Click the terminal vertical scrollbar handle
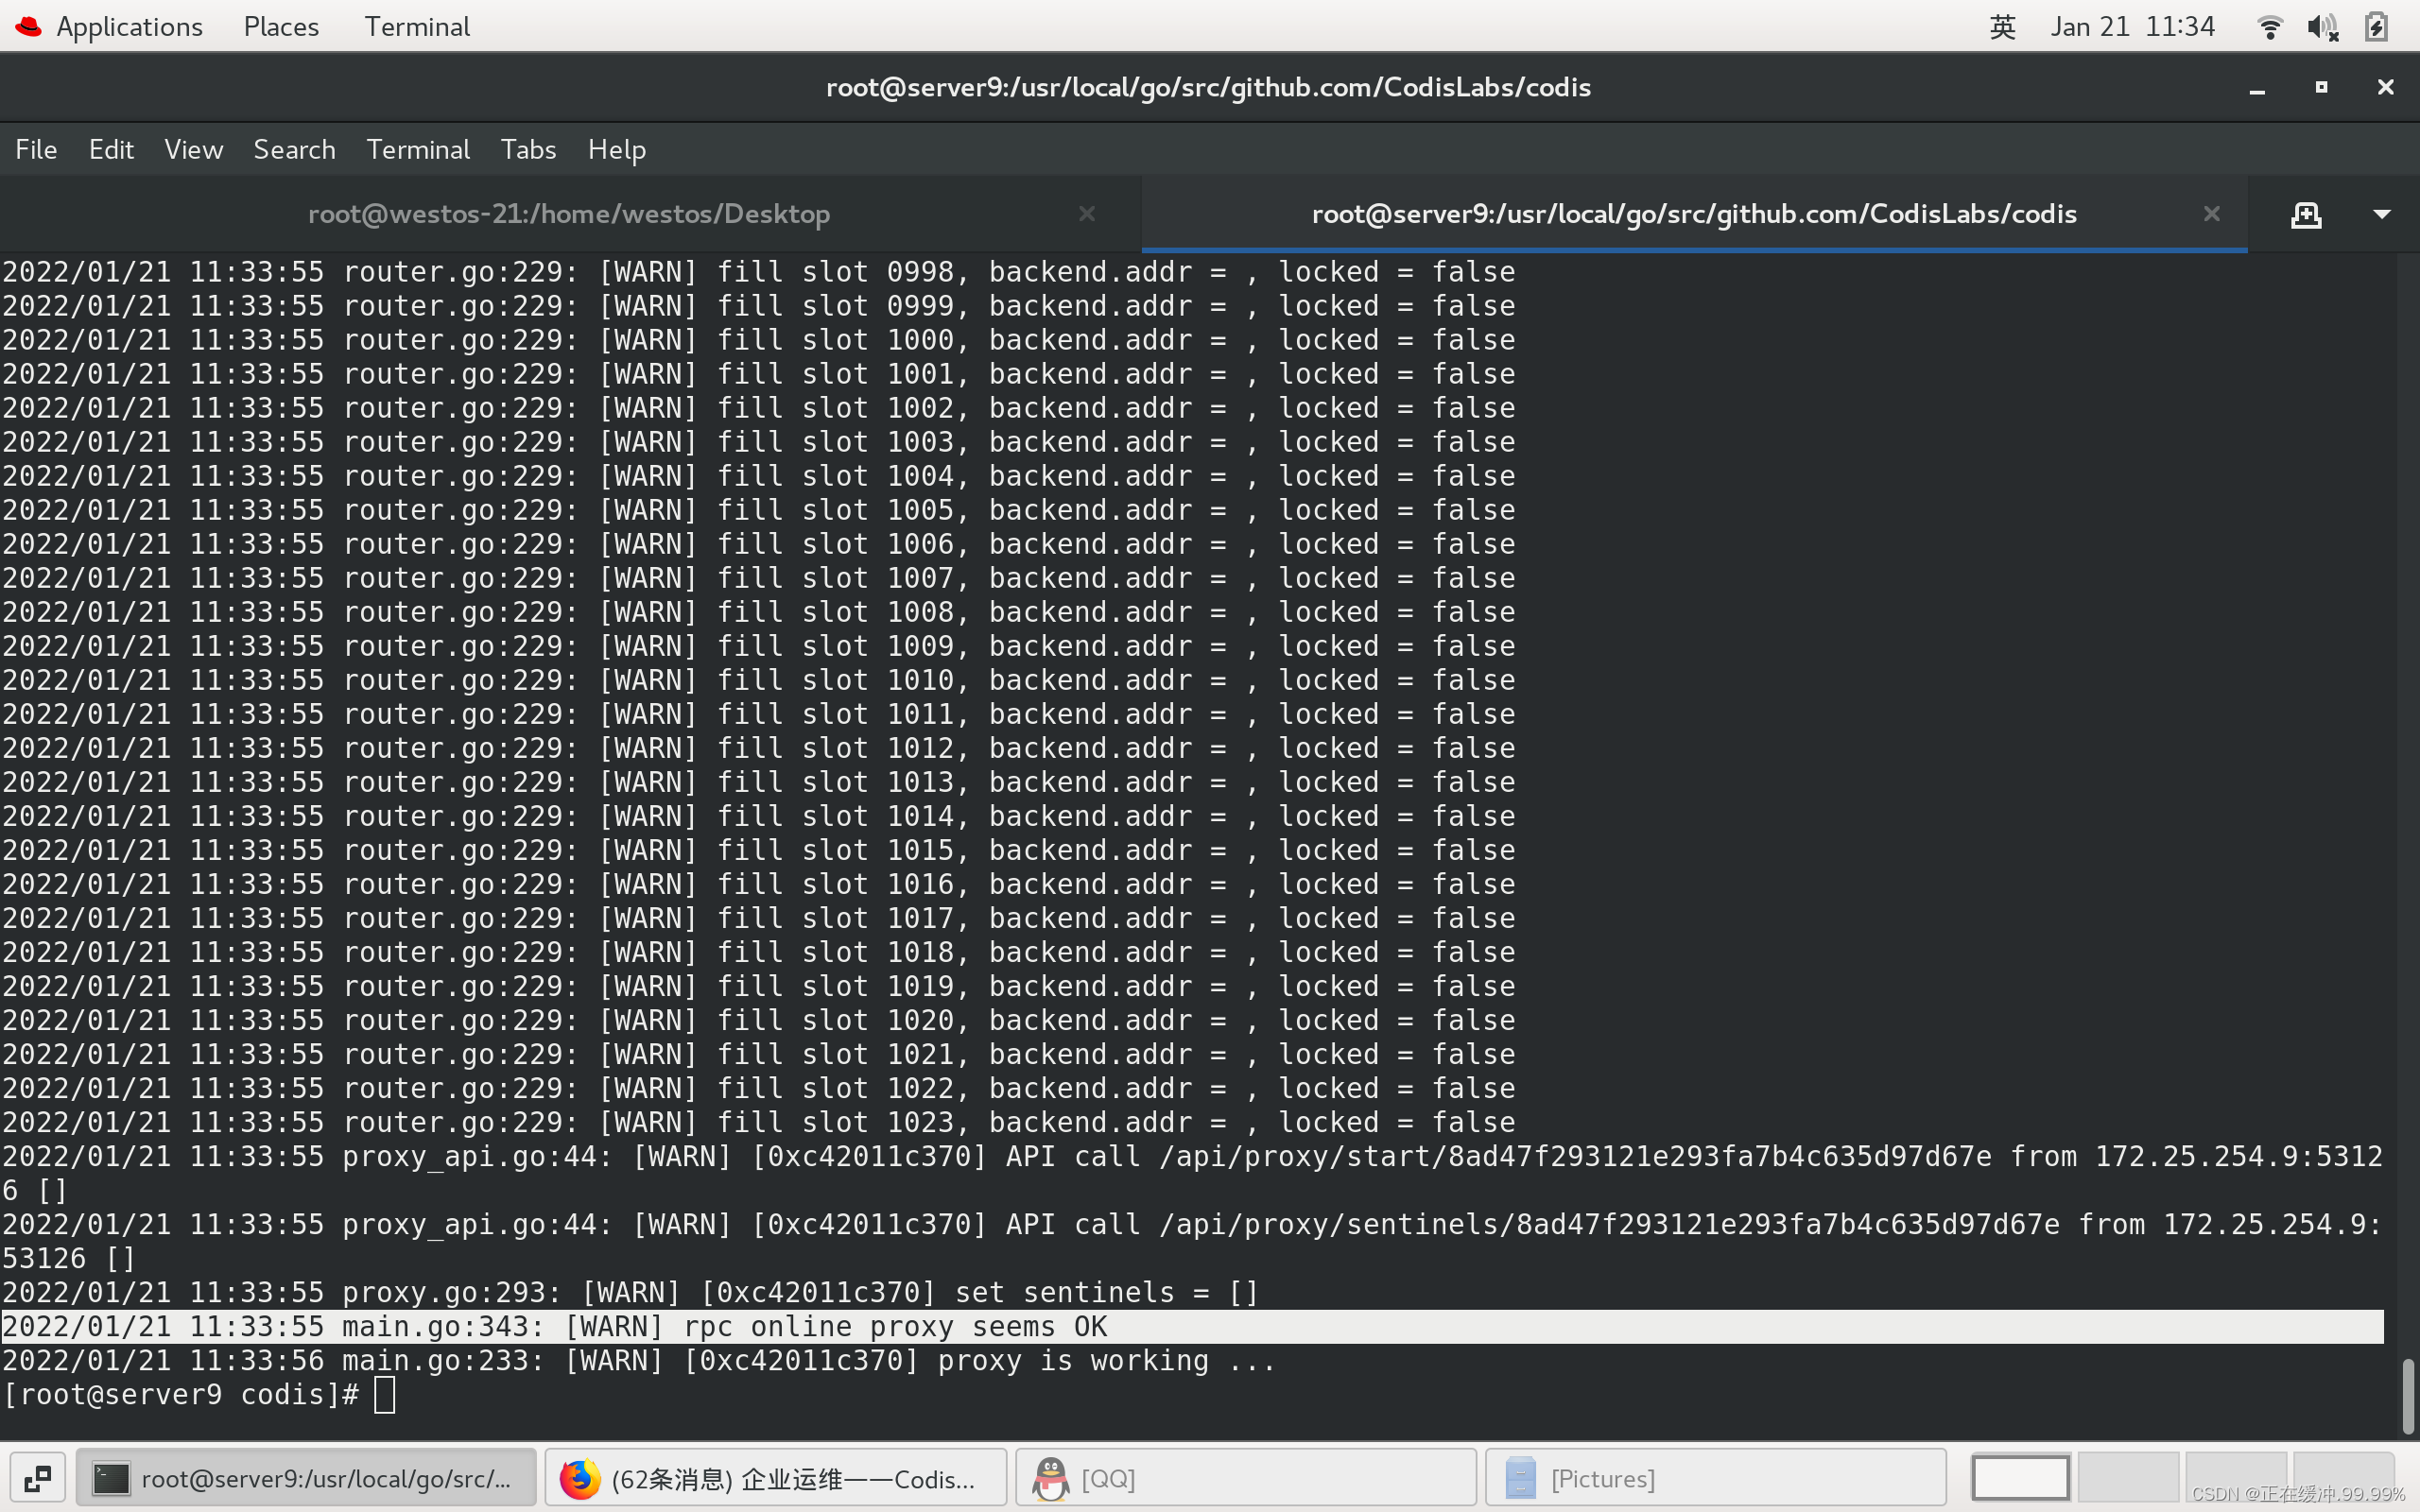Viewport: 2420px width, 1512px height. (2407, 1396)
